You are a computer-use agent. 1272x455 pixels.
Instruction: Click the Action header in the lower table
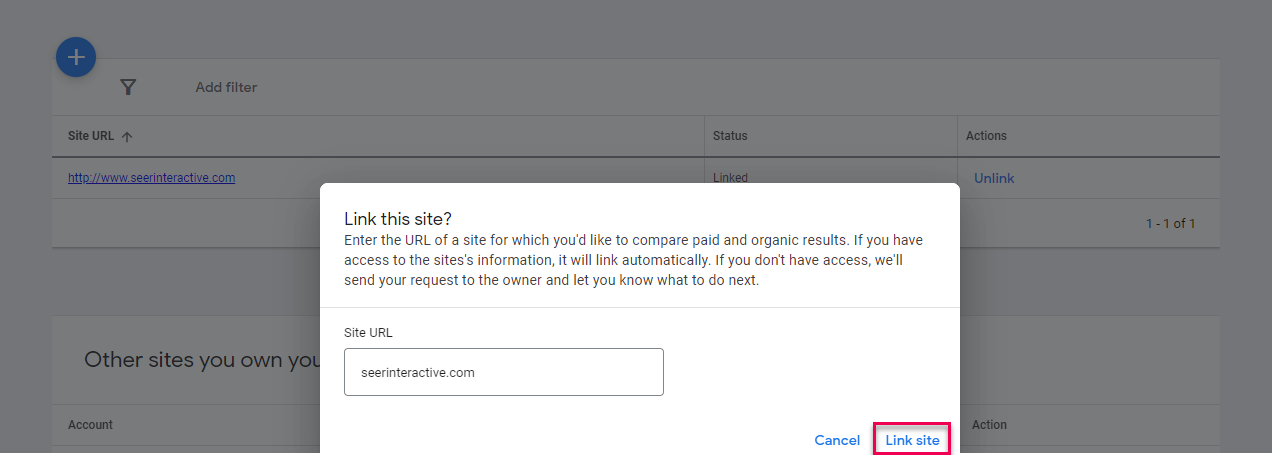click(989, 425)
